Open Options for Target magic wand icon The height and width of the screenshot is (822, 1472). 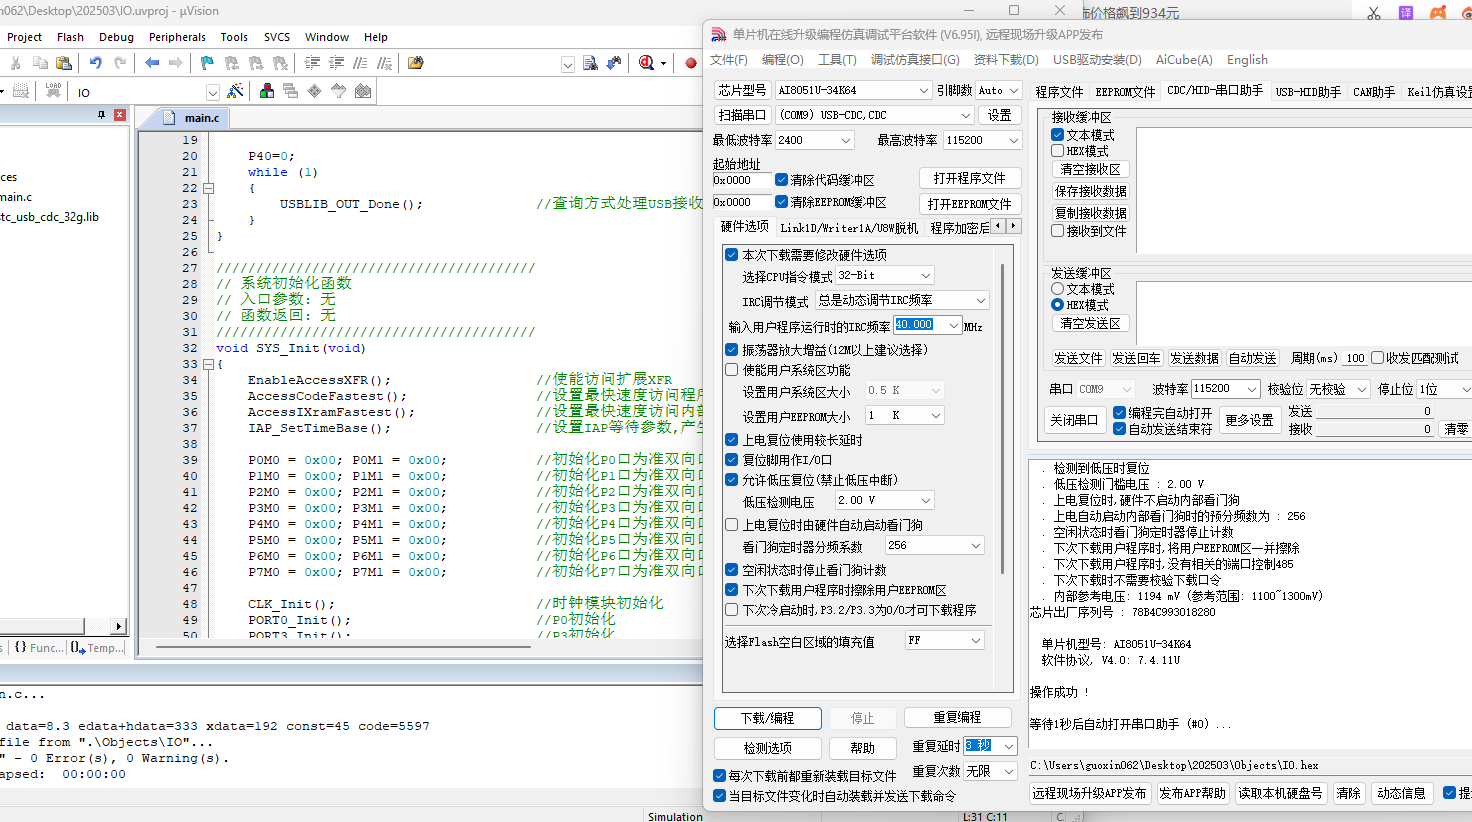[235, 91]
